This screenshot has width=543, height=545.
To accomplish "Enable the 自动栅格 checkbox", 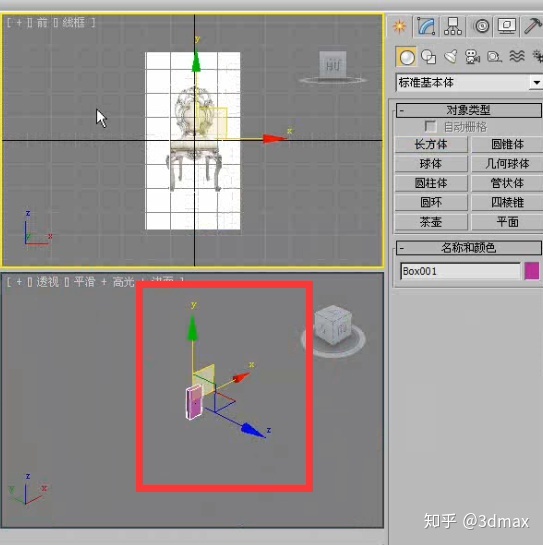I will [x=430, y=126].
